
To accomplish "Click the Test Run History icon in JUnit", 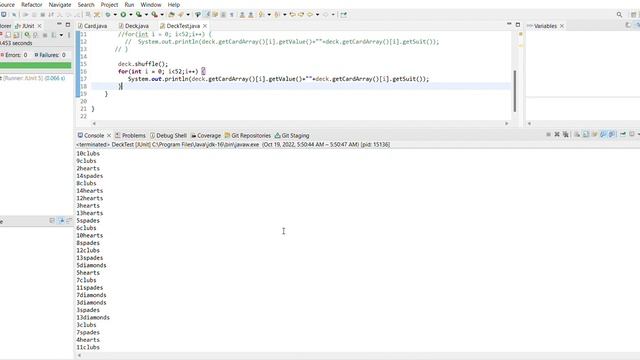I will click(53, 35).
